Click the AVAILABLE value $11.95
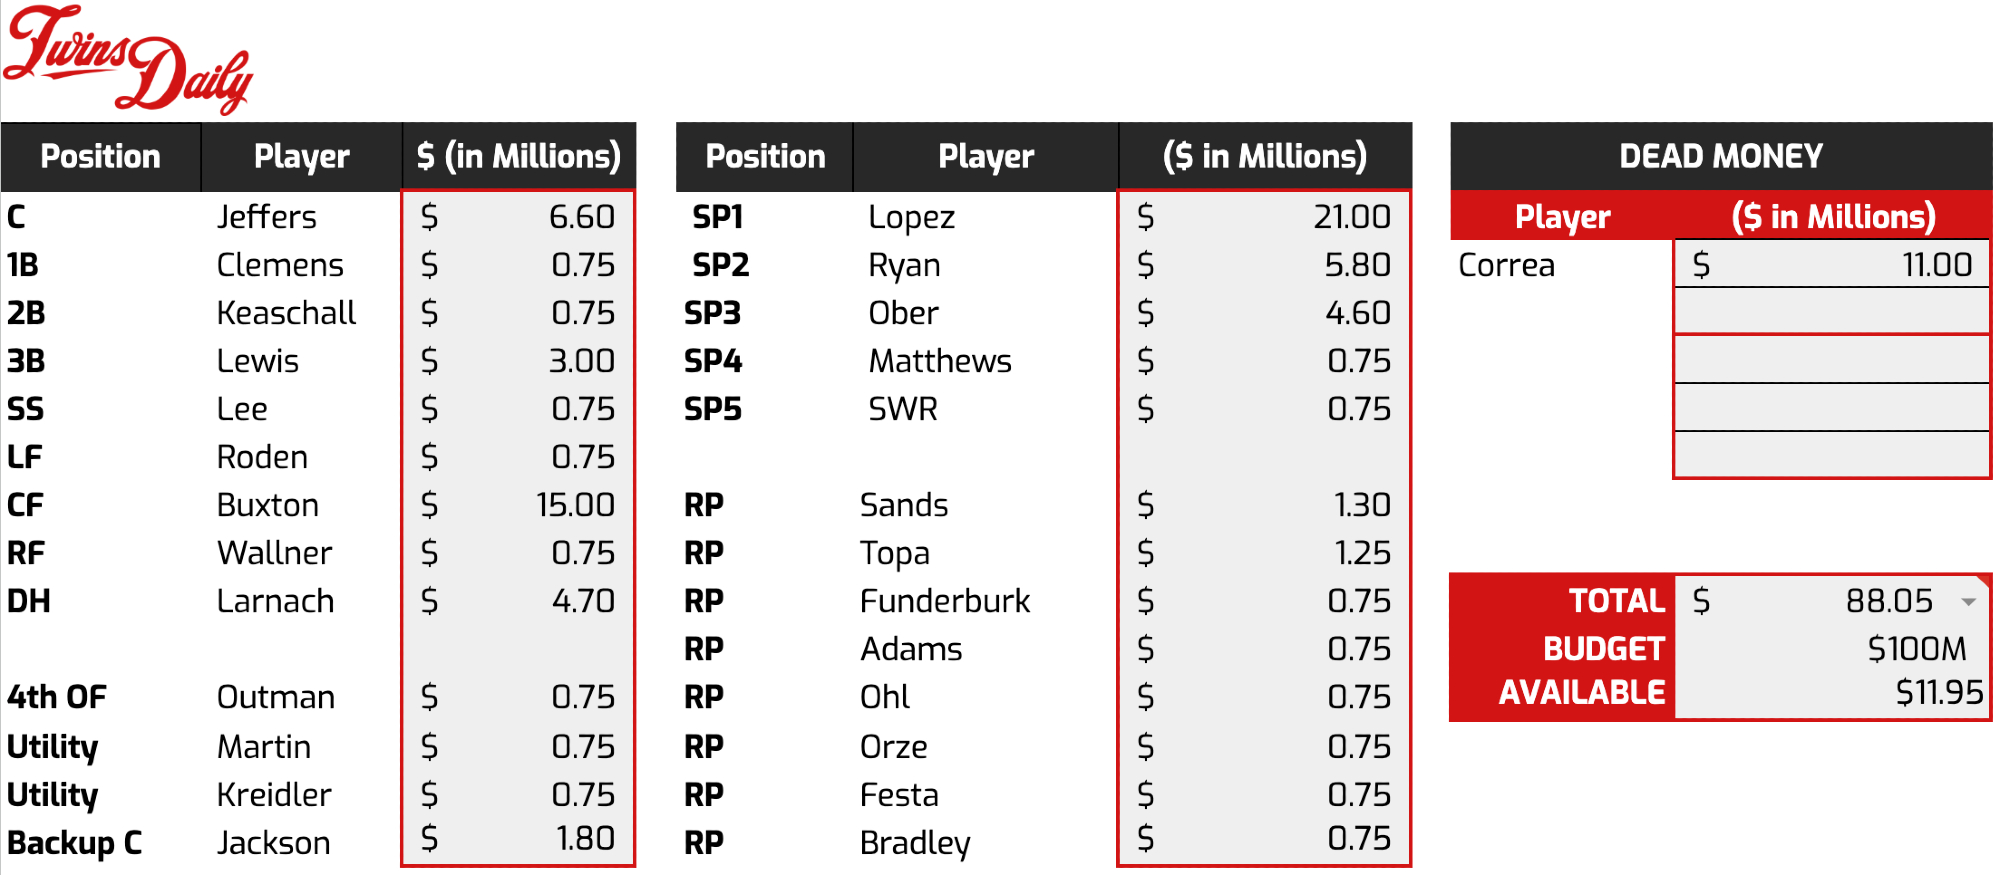The image size is (2000, 875). coord(1831,692)
